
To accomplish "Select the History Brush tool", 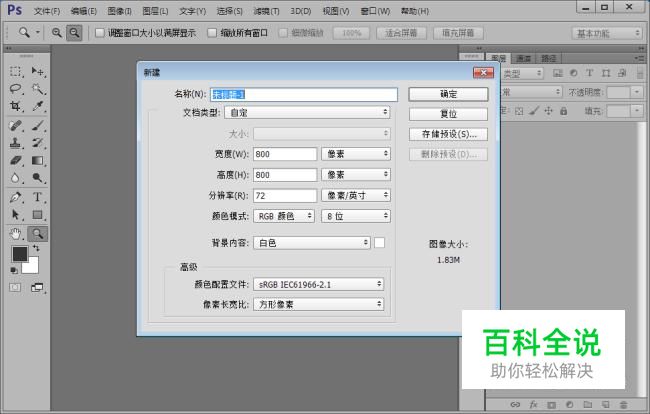I will tap(38, 143).
